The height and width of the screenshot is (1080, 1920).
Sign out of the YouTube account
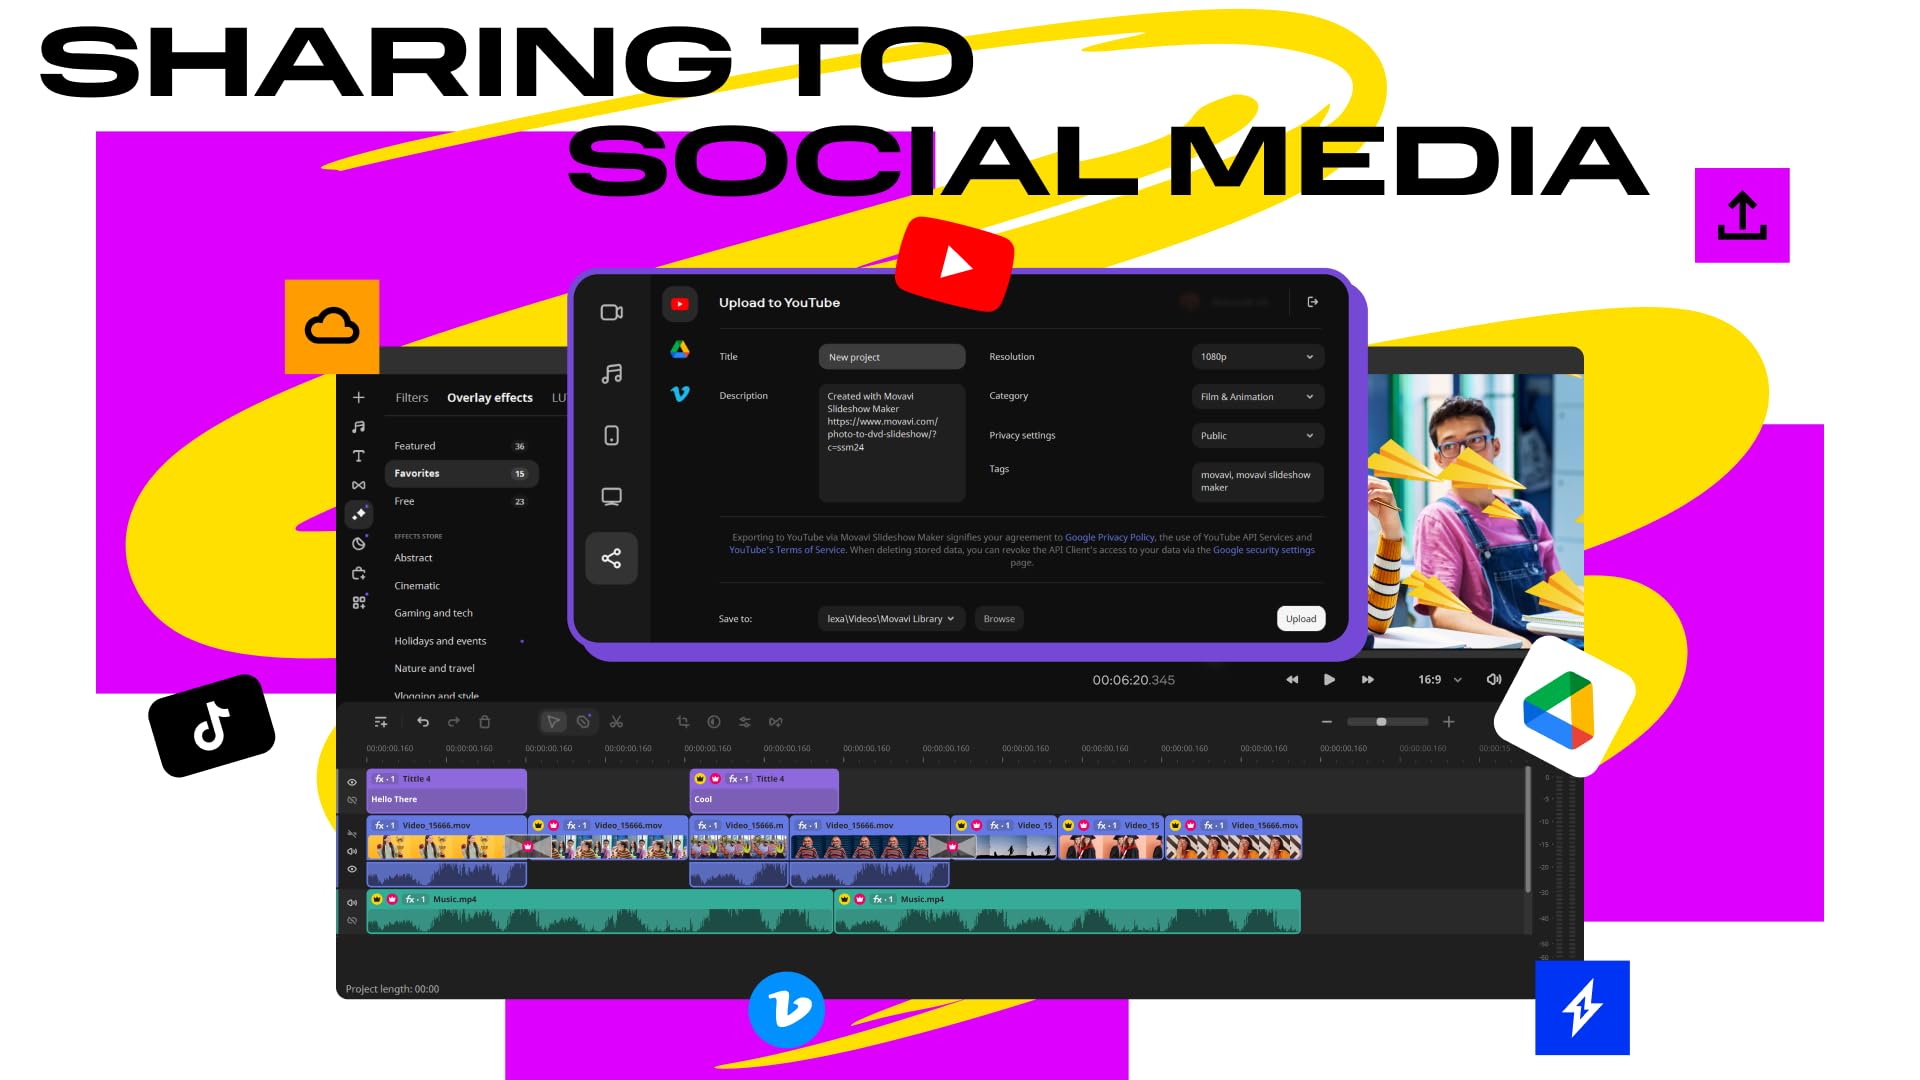coord(1313,302)
